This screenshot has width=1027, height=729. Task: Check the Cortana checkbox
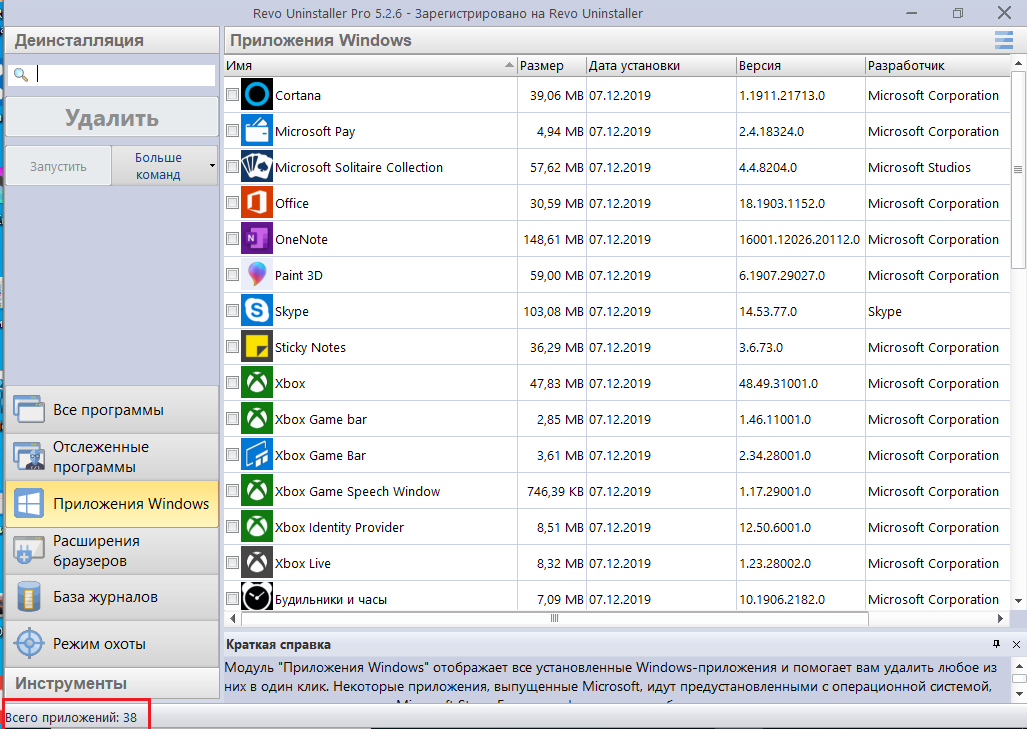click(232, 95)
